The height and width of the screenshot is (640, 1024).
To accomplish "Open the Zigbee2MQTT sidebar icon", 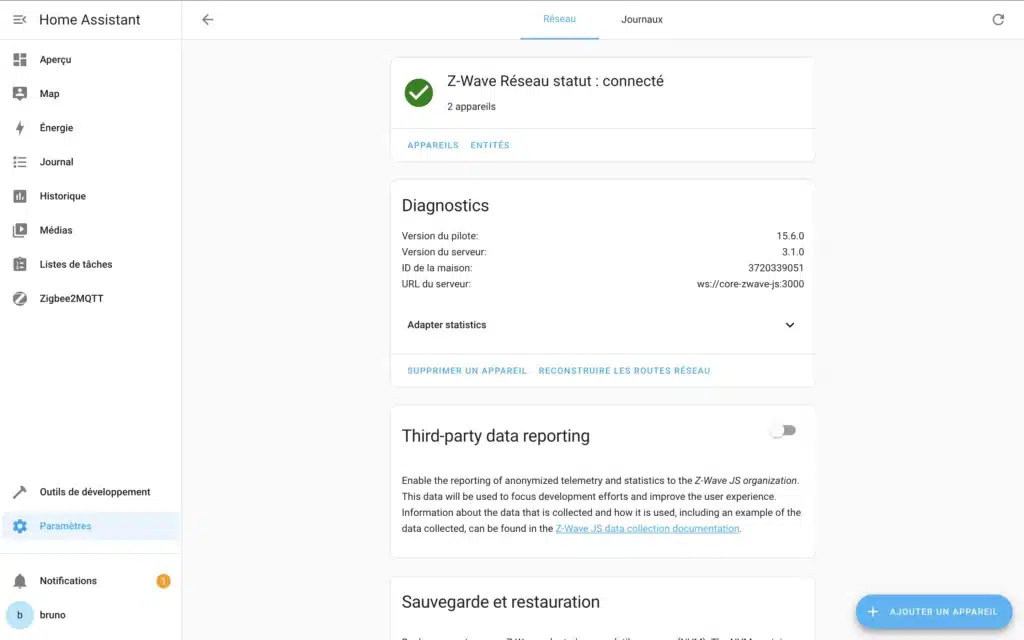I will (x=20, y=298).
